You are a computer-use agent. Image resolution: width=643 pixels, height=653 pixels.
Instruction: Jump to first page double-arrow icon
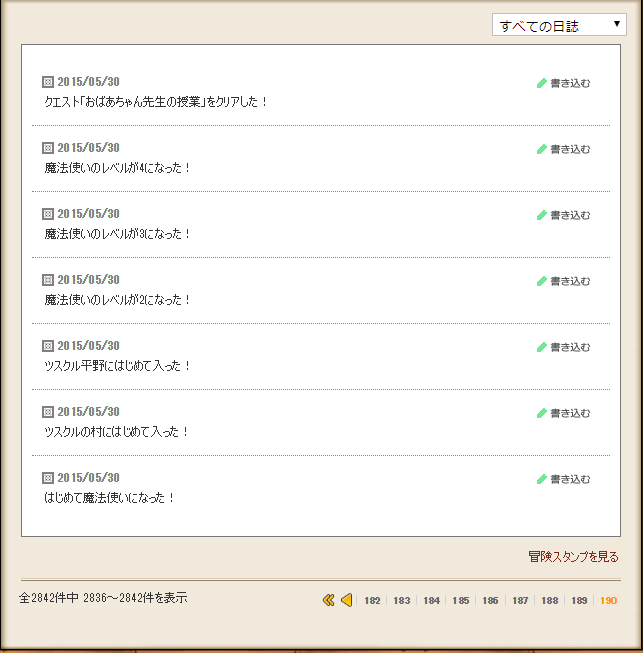point(328,600)
